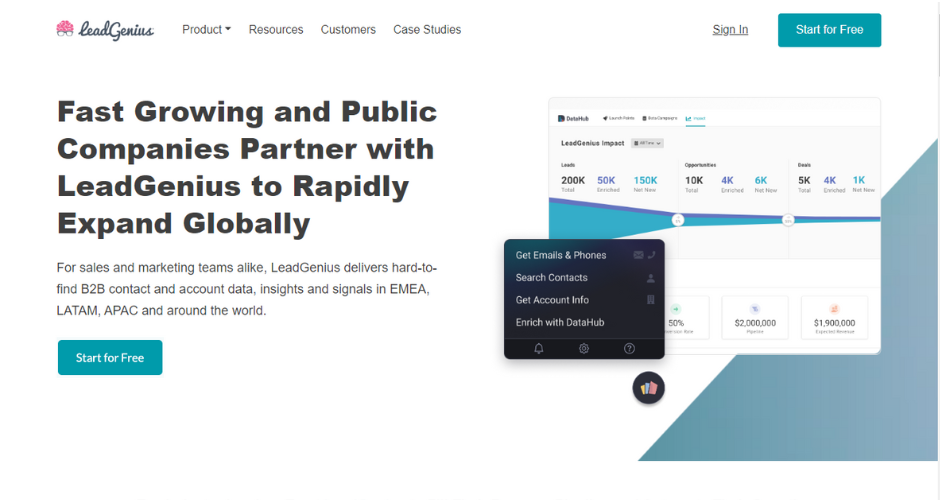This screenshot has width=940, height=500.
Task: Click the Expected Revenue card's orange icon
Action: click(834, 309)
